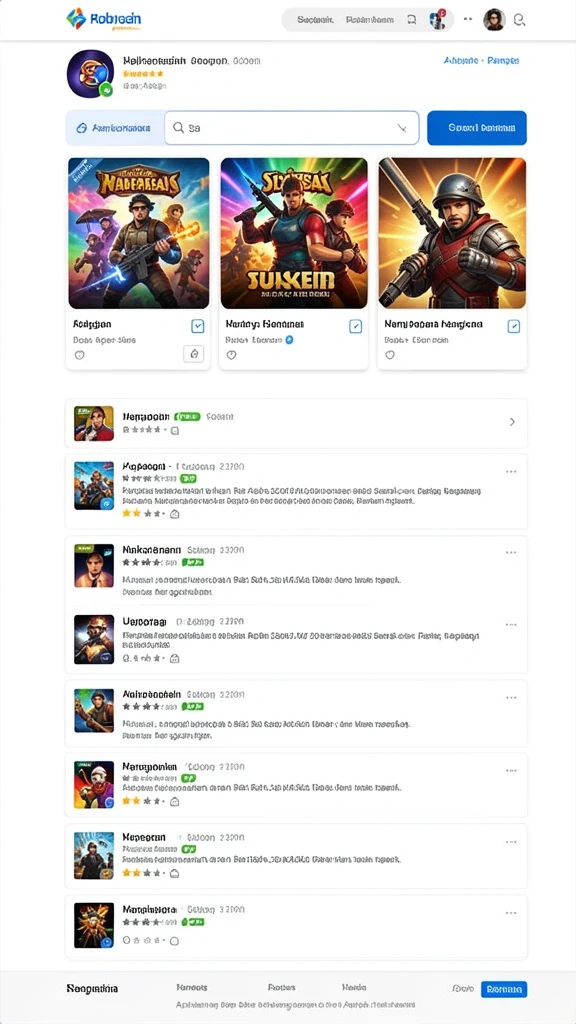Click the title text of the third game card
This screenshot has height=1024, width=576.
pos(434,324)
